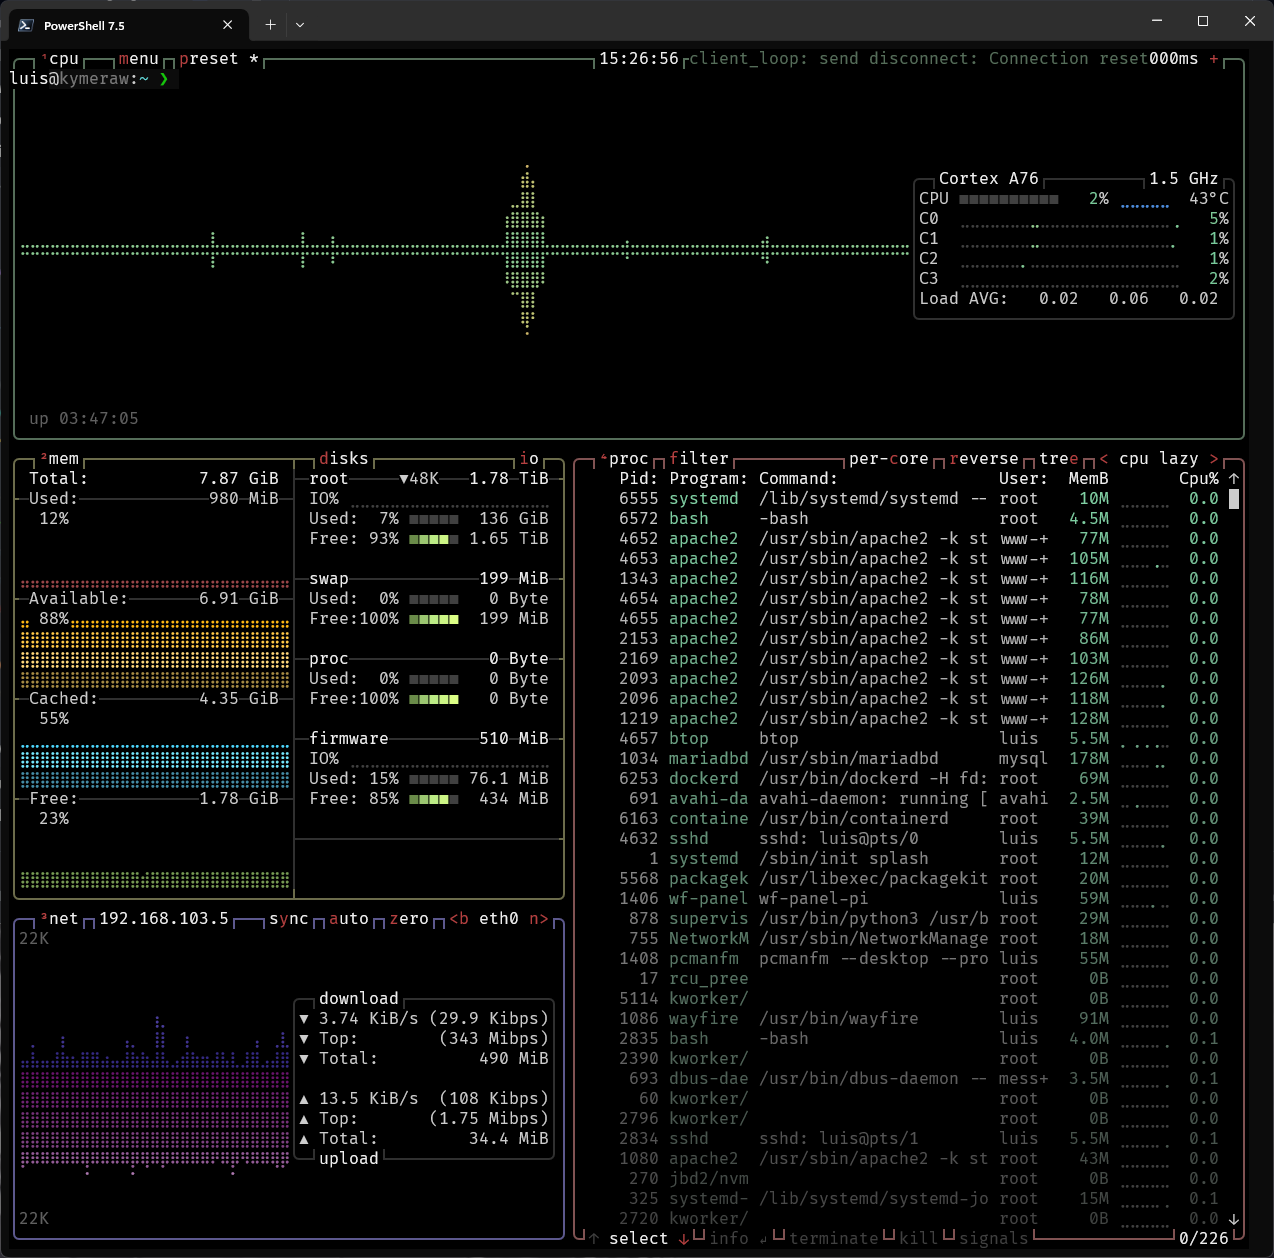Click the CPU 2% usage meter
This screenshot has width=1274, height=1258.
click(1009, 199)
